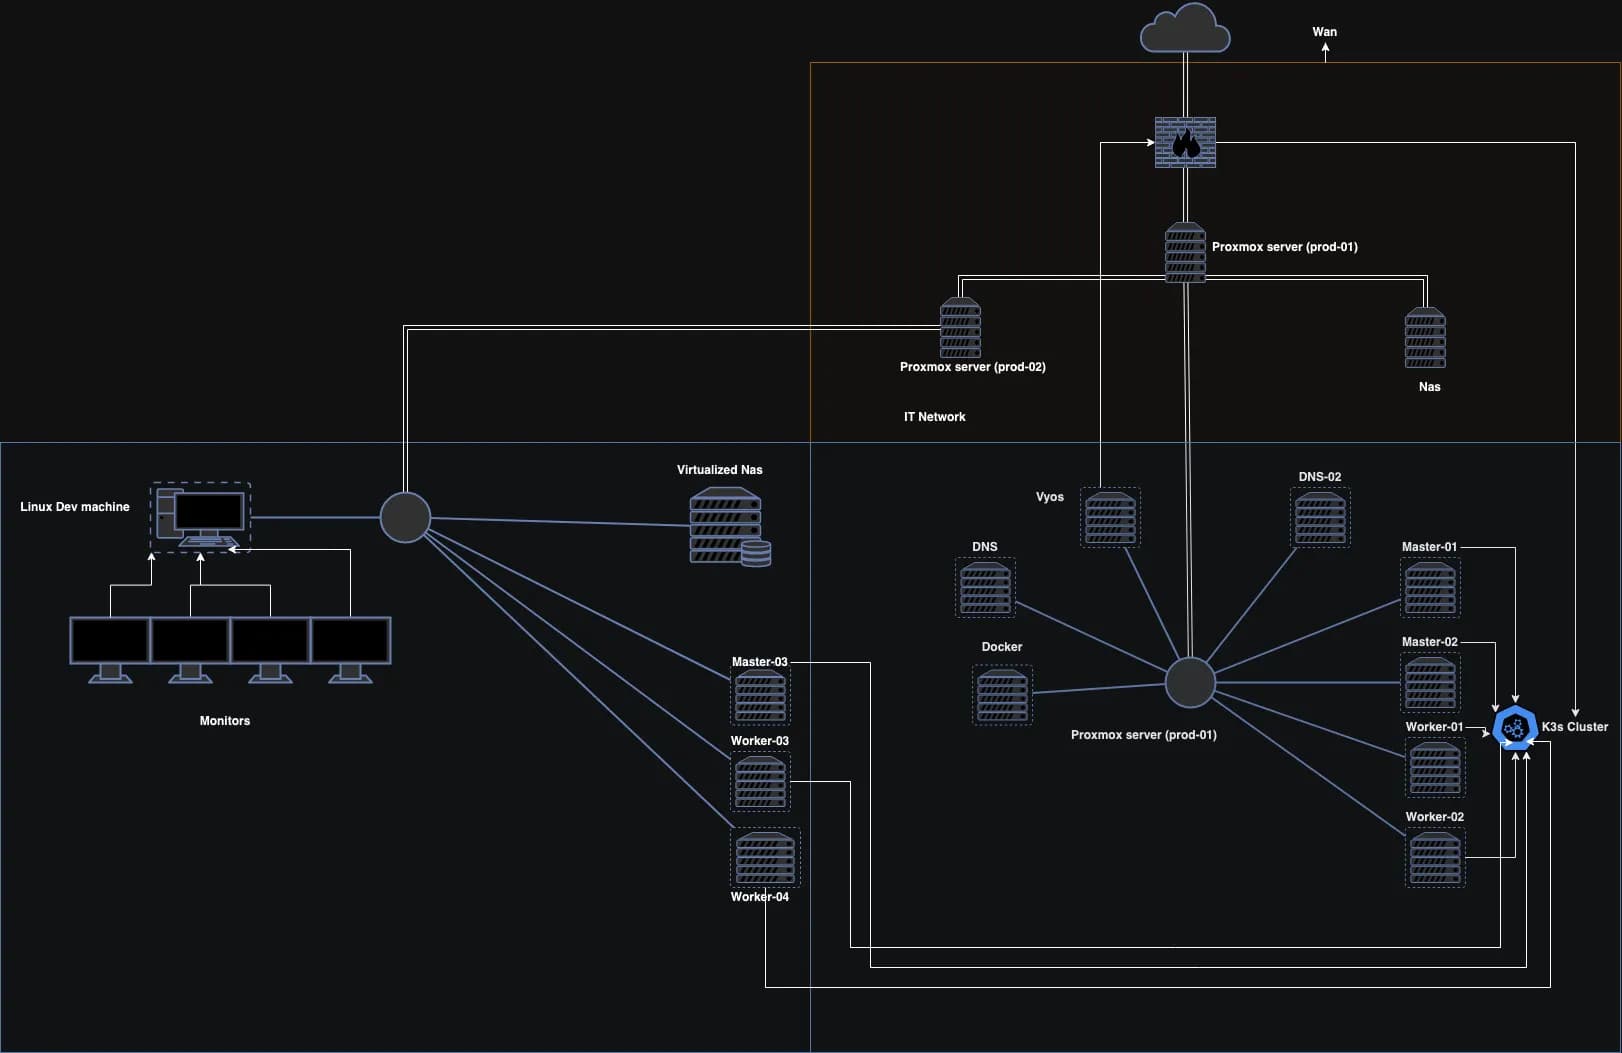The image size is (1622, 1053).
Task: Select the Worker-02 server icon
Action: [1435, 857]
